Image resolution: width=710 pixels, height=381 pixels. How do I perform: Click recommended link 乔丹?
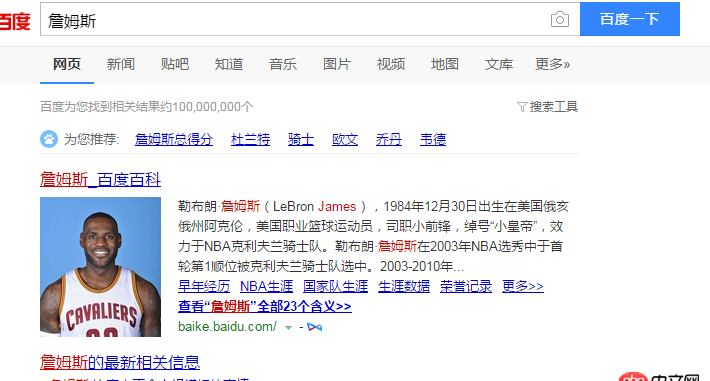click(389, 139)
